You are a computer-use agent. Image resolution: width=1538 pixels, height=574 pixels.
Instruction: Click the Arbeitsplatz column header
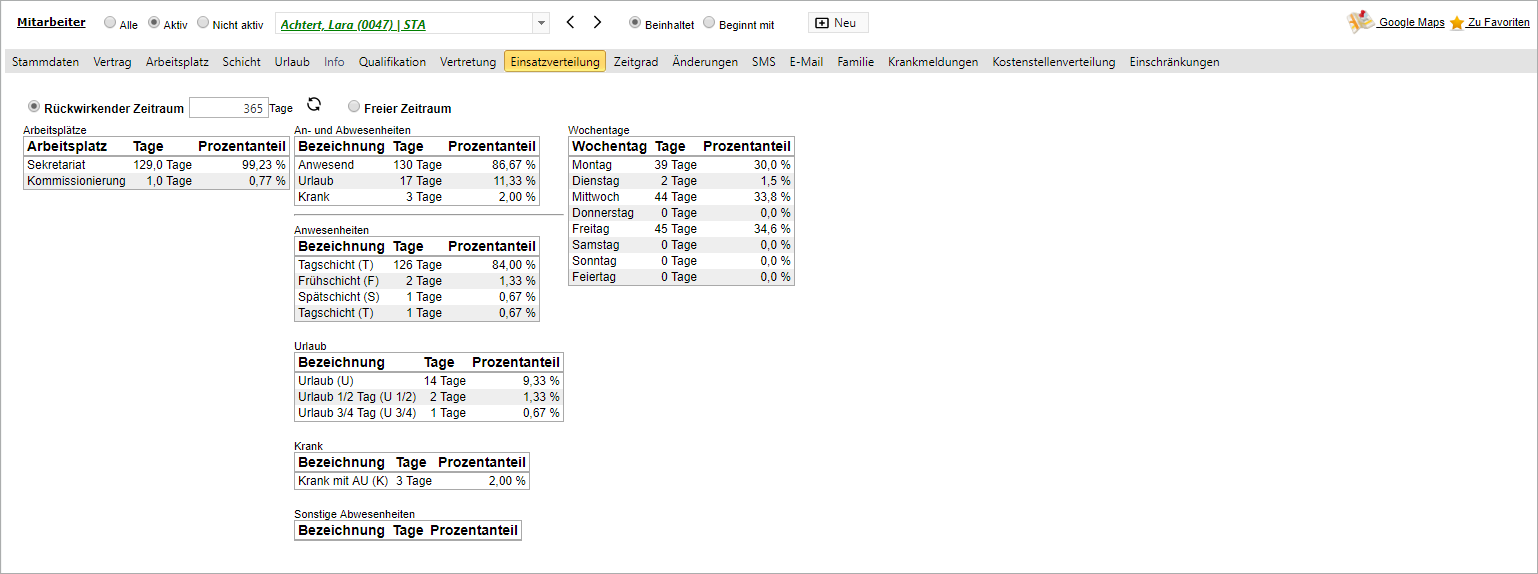coord(67,147)
